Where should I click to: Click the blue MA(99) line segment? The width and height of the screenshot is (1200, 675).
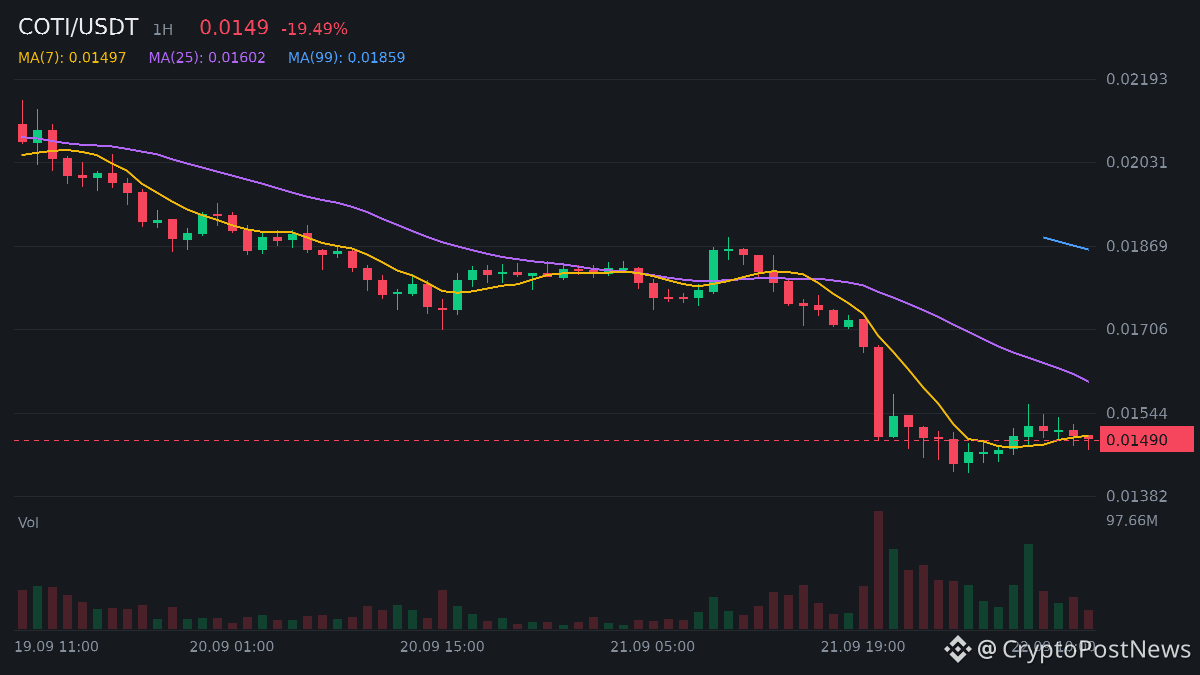pyautogui.click(x=1066, y=243)
